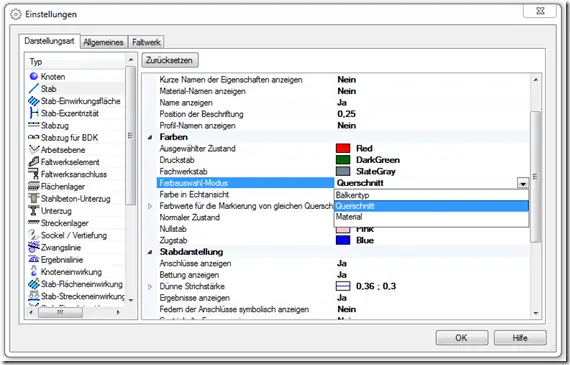Click the Sockel / Vertiefung icon

point(34,235)
